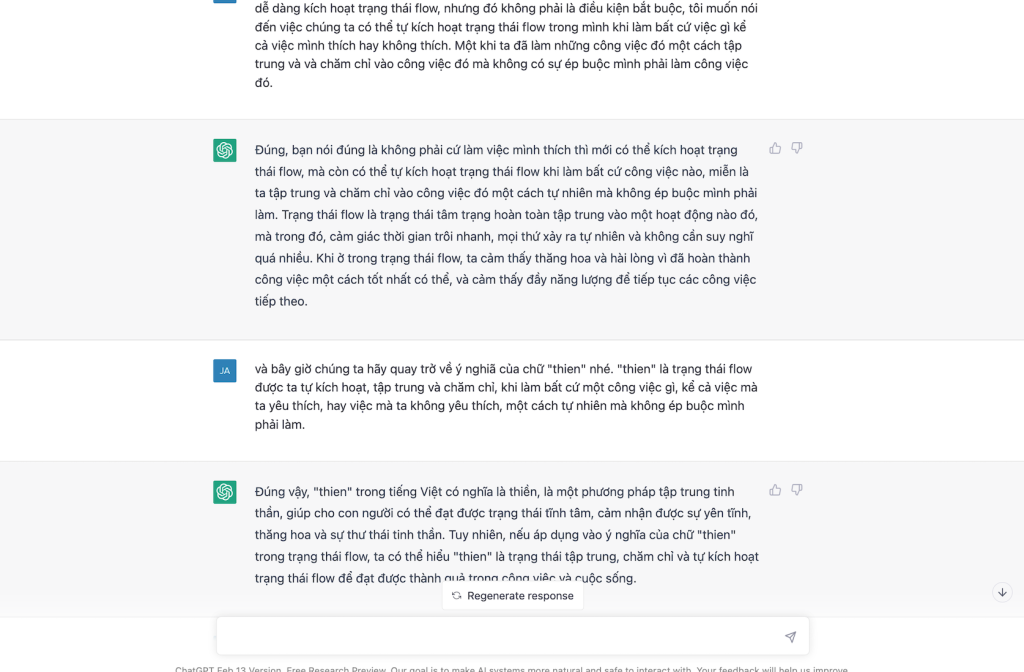This screenshot has width=1024, height=672.
Task: Focus the message input box
Action: click(x=500, y=637)
